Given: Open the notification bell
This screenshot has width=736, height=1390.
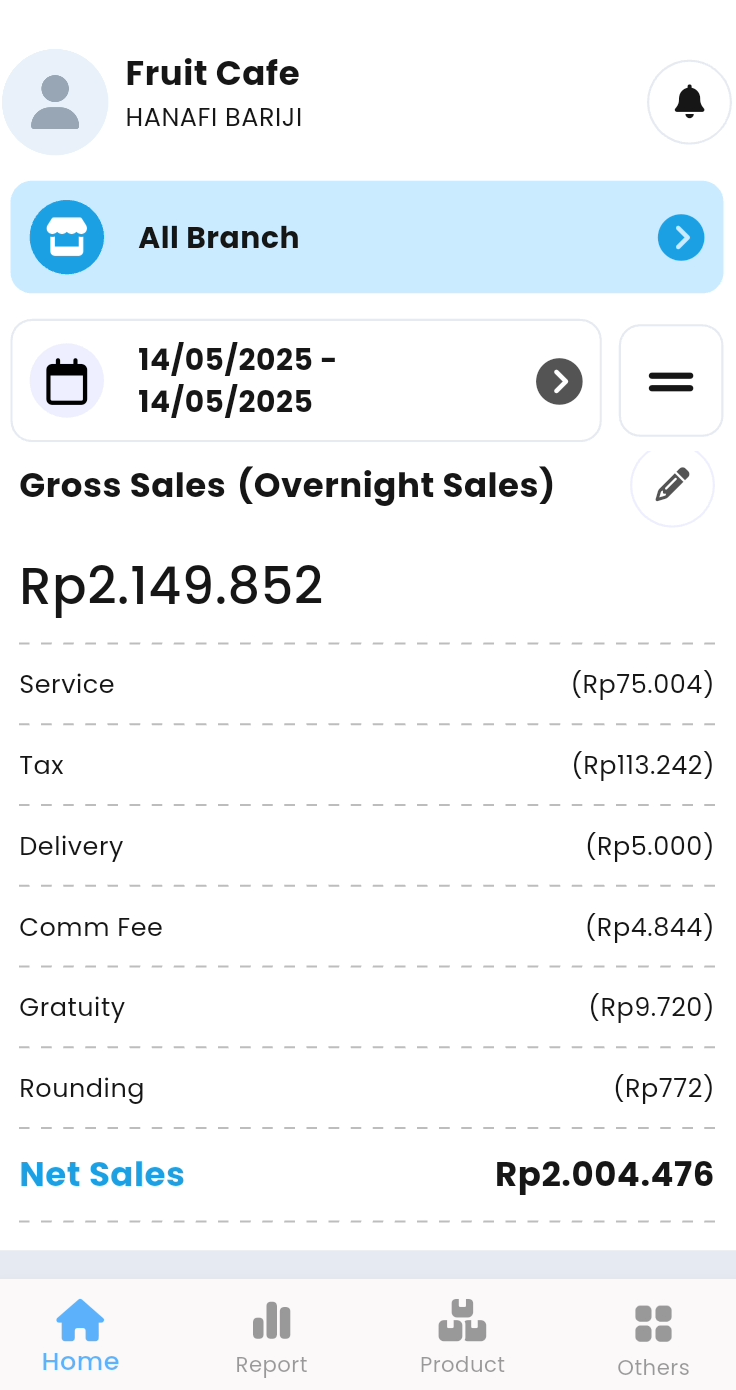Looking at the screenshot, I should (689, 102).
